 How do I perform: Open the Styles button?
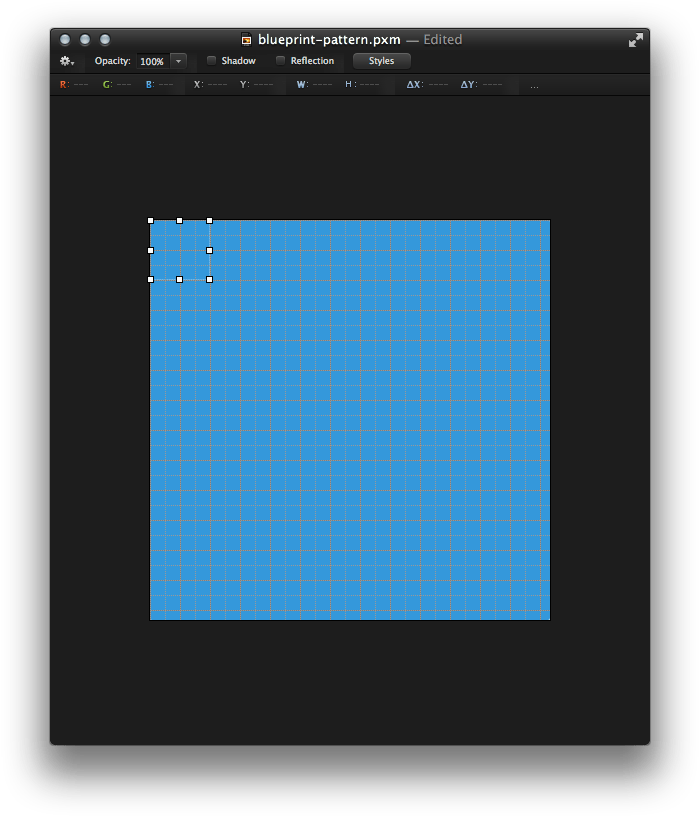tap(381, 61)
